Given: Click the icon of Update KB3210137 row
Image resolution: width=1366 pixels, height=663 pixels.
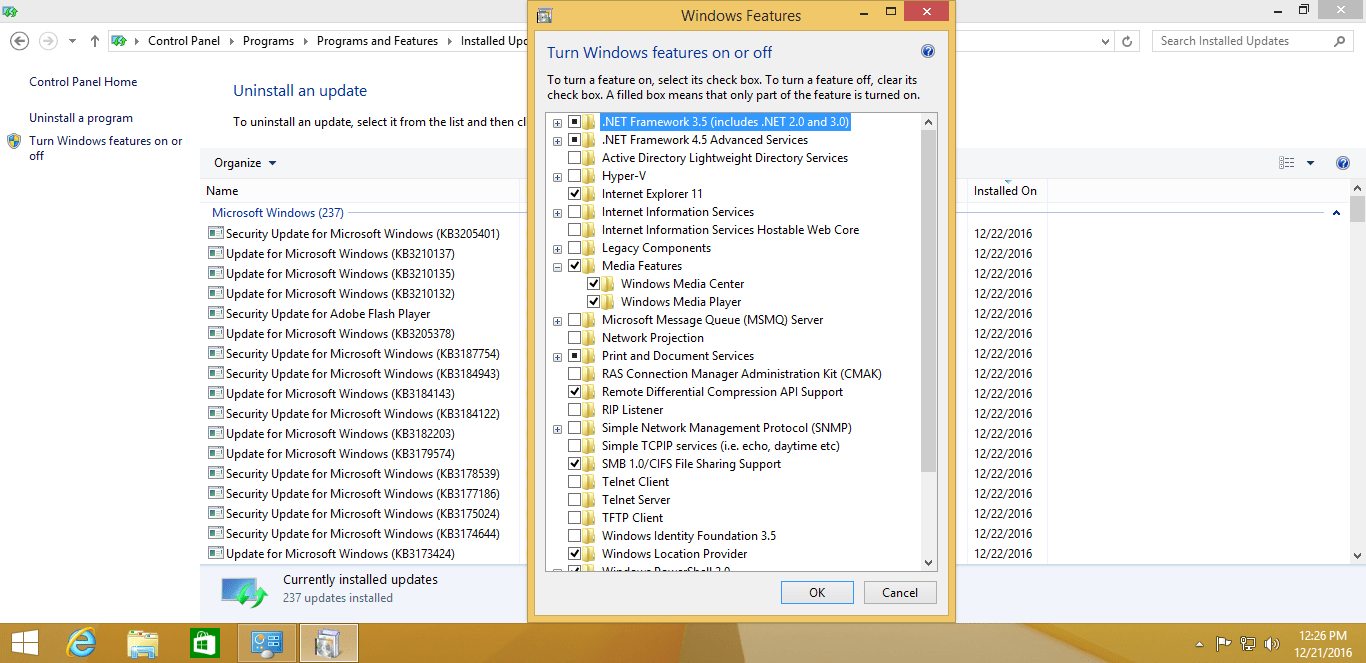Looking at the screenshot, I should [215, 253].
